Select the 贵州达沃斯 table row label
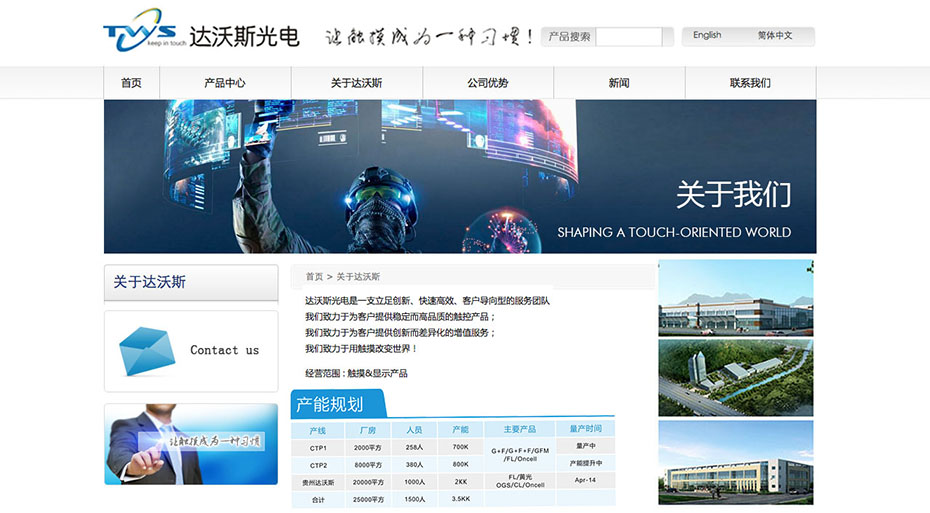The height and width of the screenshot is (513, 930). coord(318,483)
